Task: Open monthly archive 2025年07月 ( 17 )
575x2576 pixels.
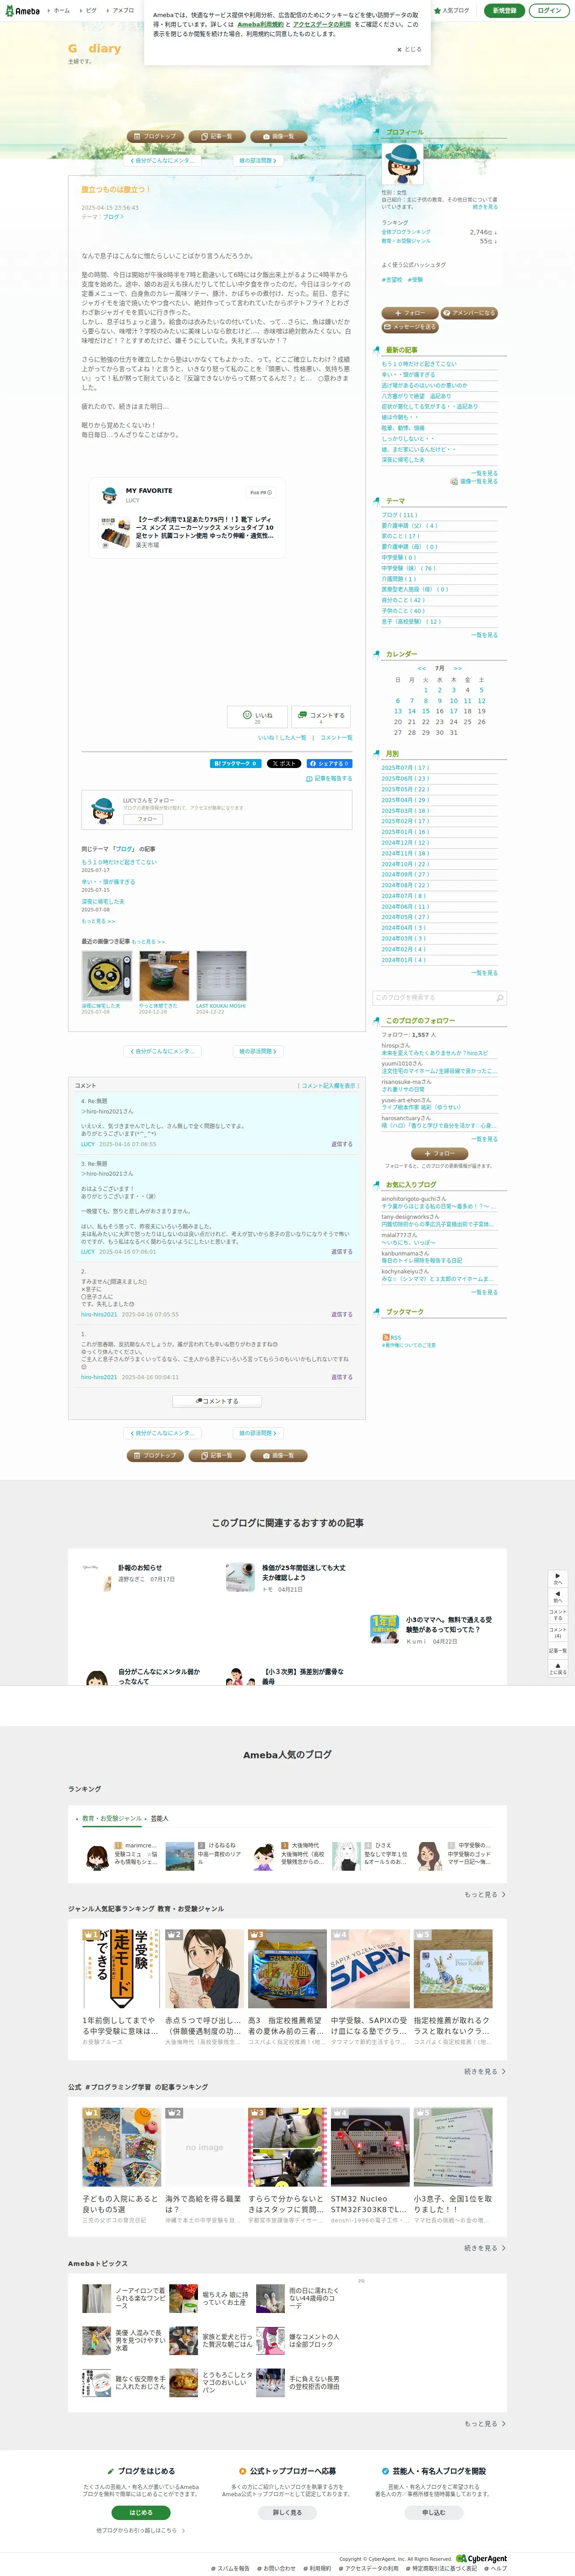Action: click(x=405, y=768)
